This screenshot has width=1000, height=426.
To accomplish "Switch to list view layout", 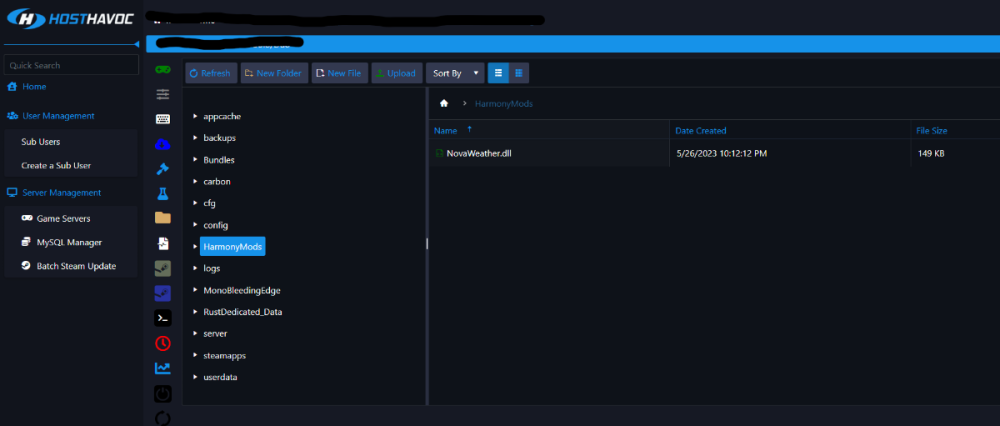I will (x=497, y=73).
